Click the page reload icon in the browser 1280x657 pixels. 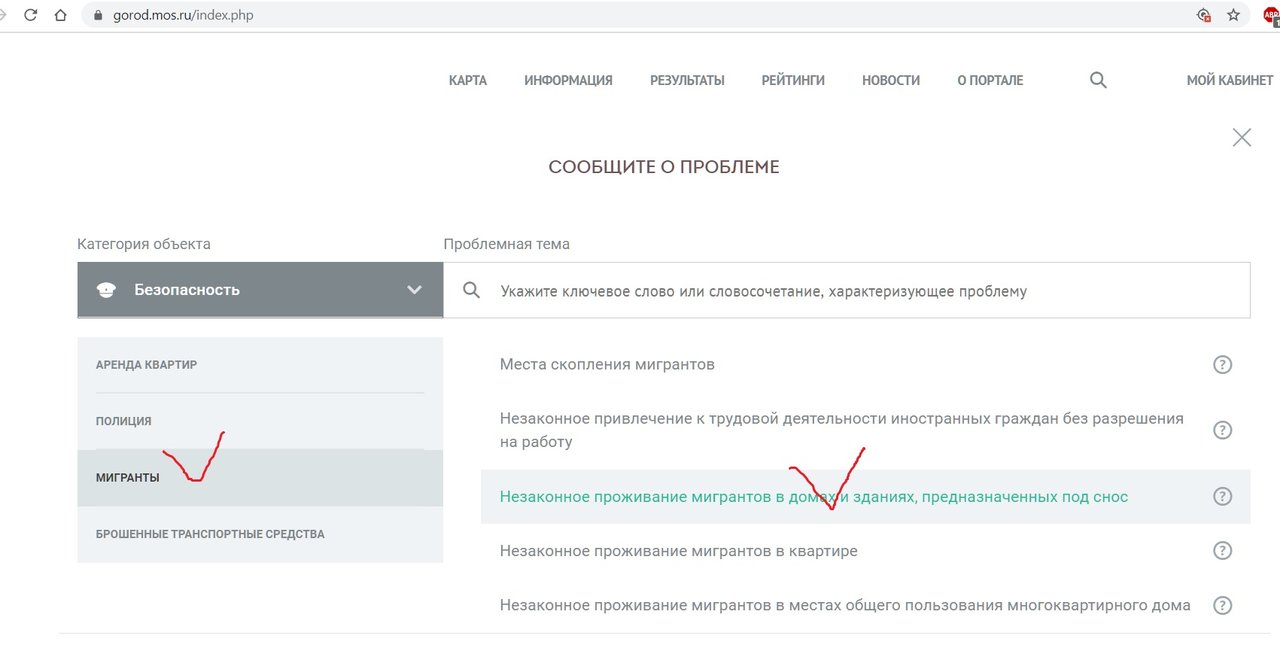click(30, 15)
